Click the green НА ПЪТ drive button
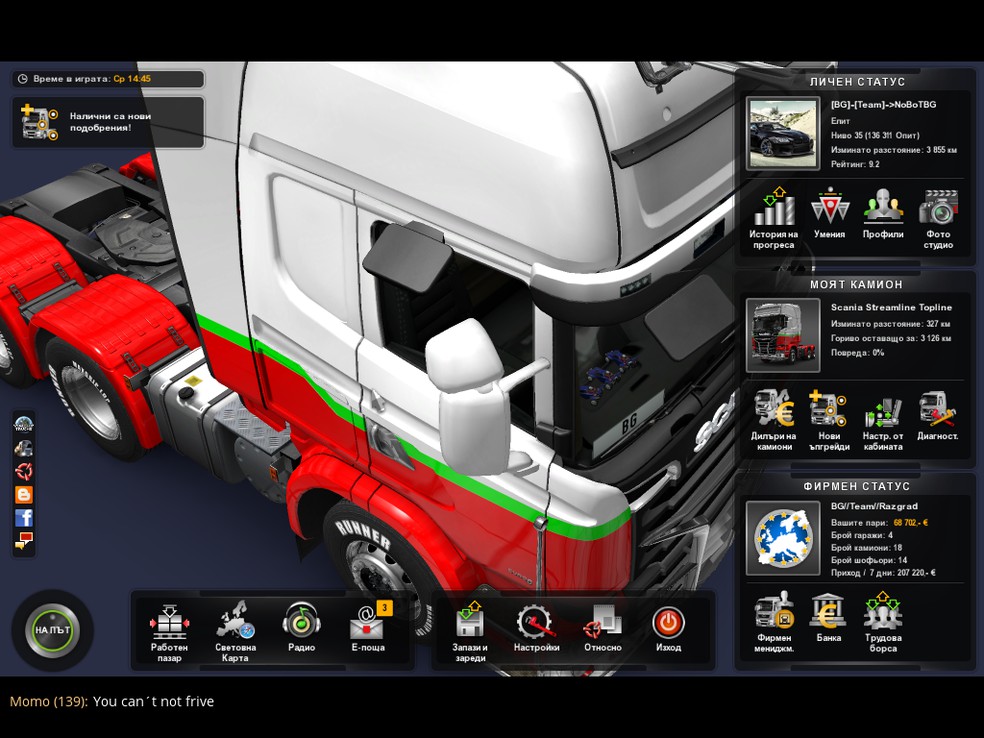The height and width of the screenshot is (738, 984). click(x=53, y=630)
